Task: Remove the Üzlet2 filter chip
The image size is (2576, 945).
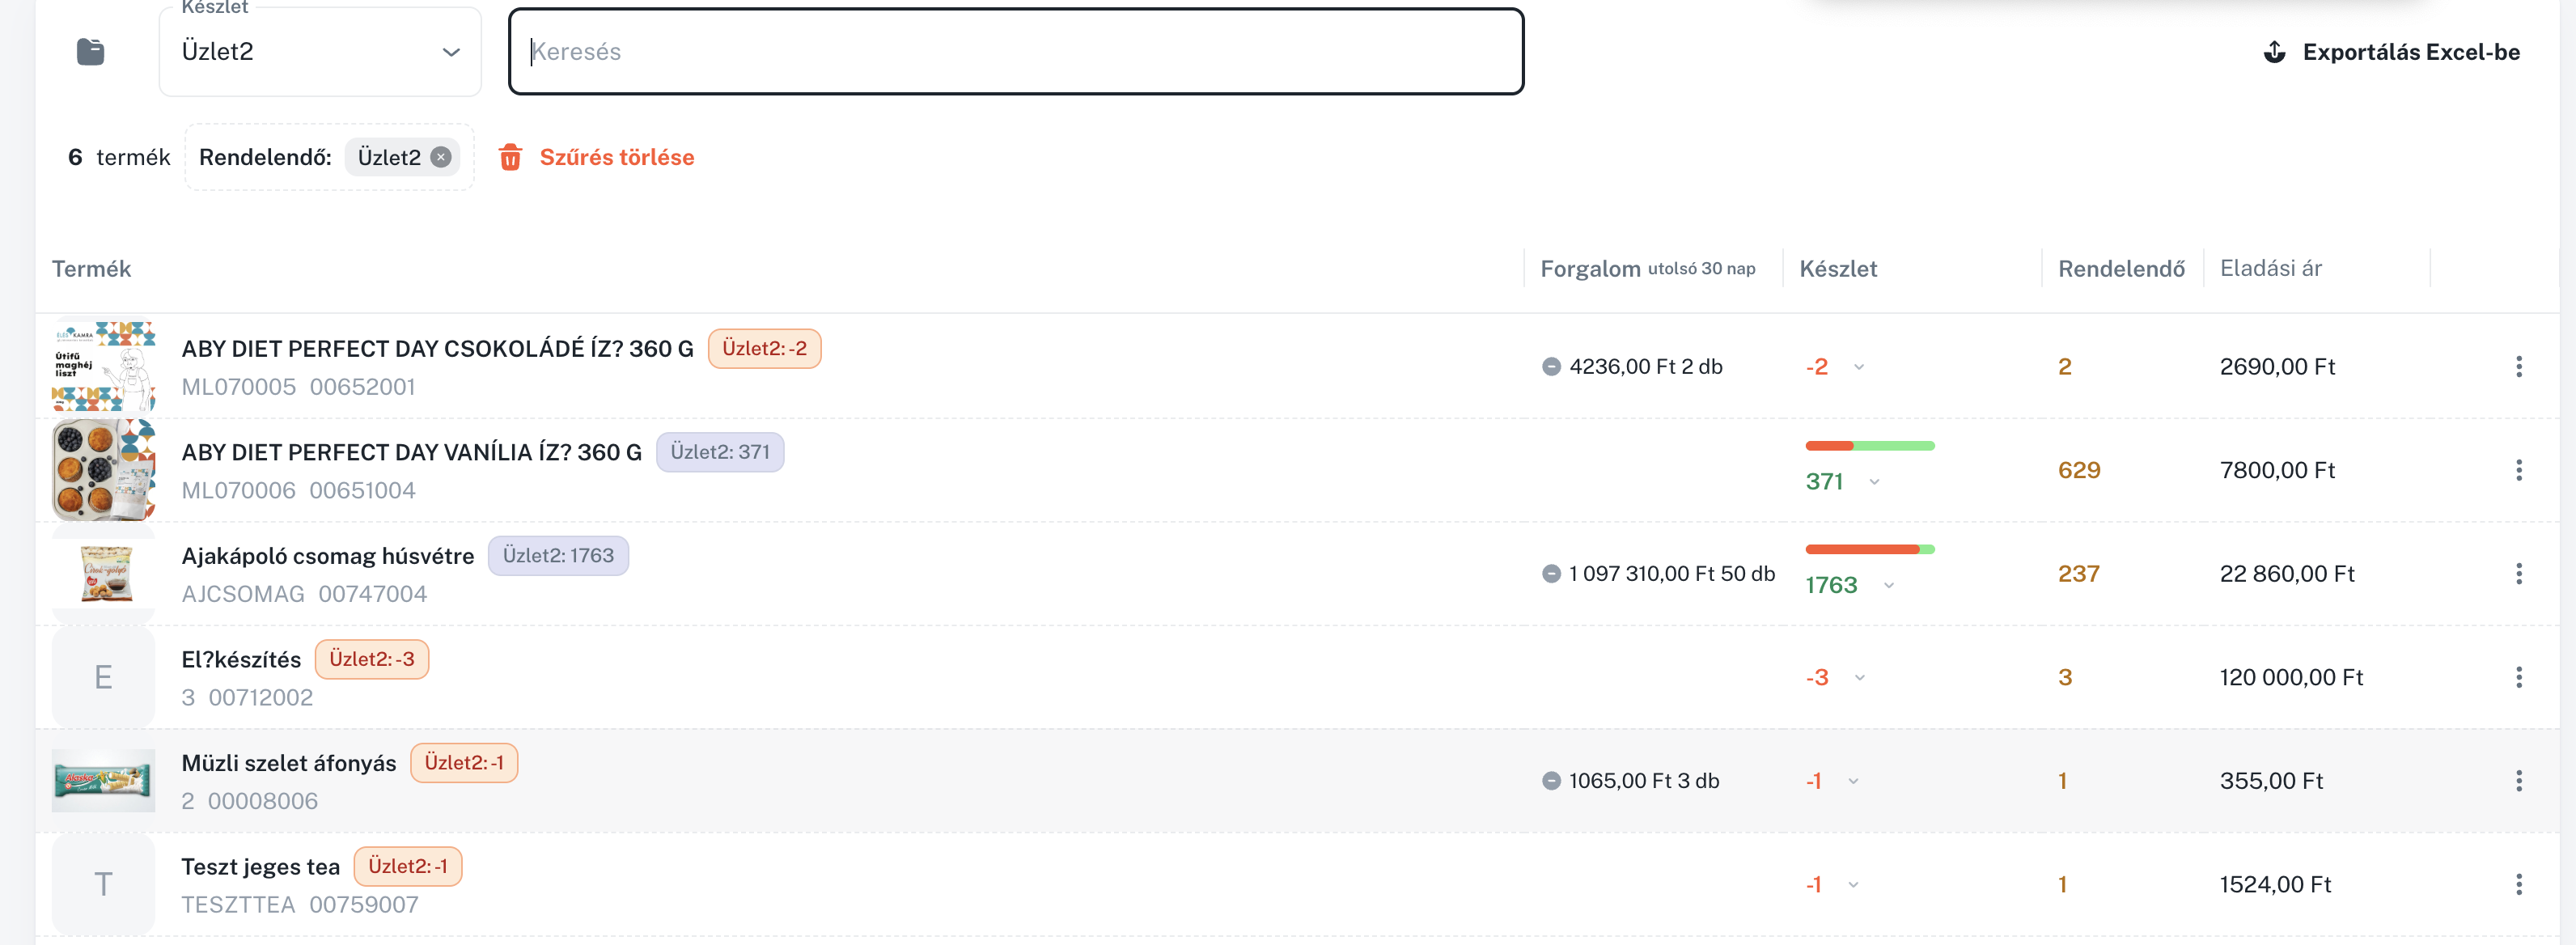Action: 441,157
